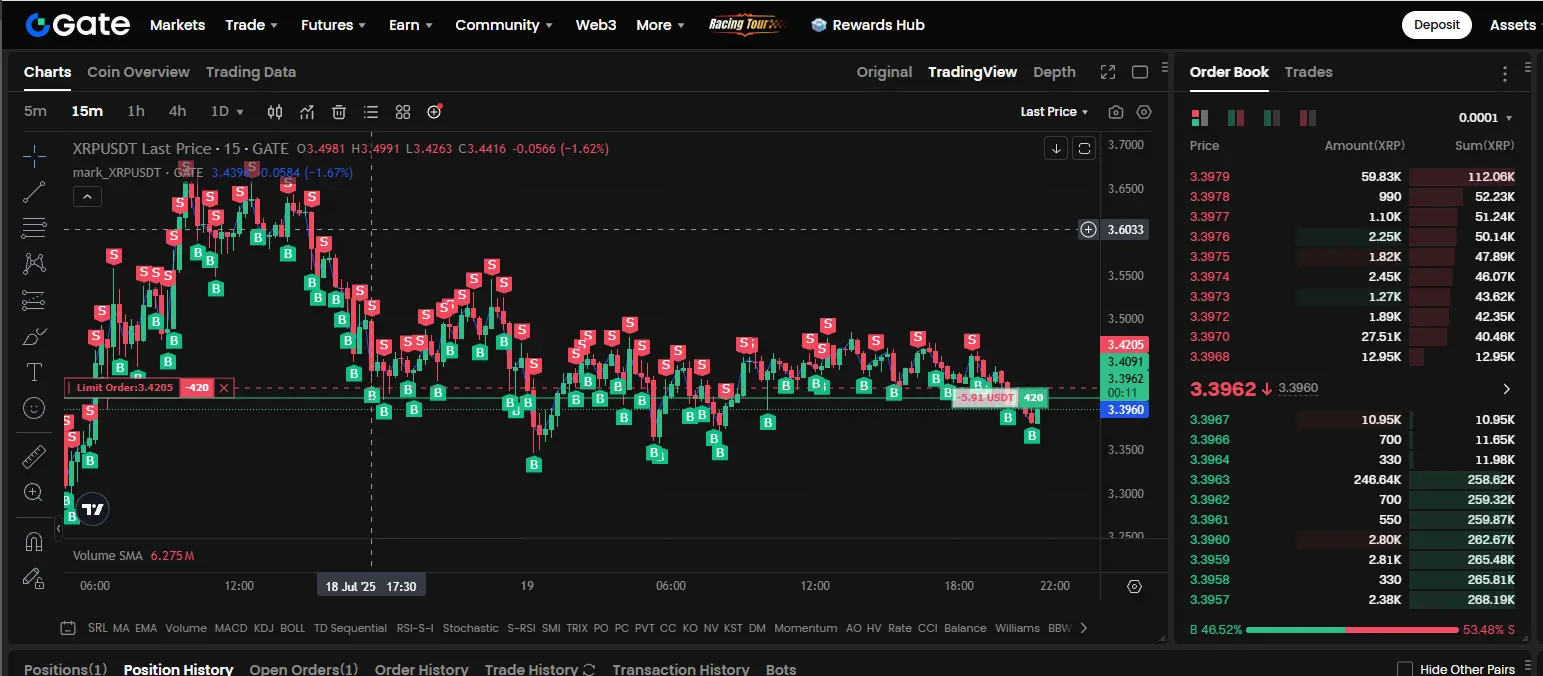The height and width of the screenshot is (676, 1543).
Task: Switch to Trading Data tab
Action: 251,72
